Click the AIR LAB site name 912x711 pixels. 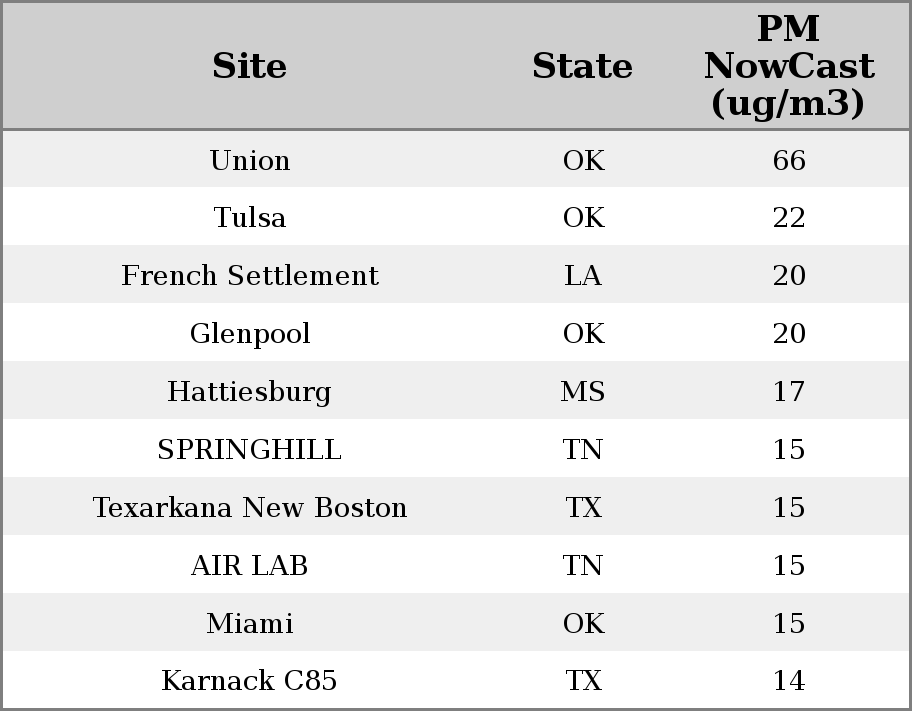click(250, 566)
